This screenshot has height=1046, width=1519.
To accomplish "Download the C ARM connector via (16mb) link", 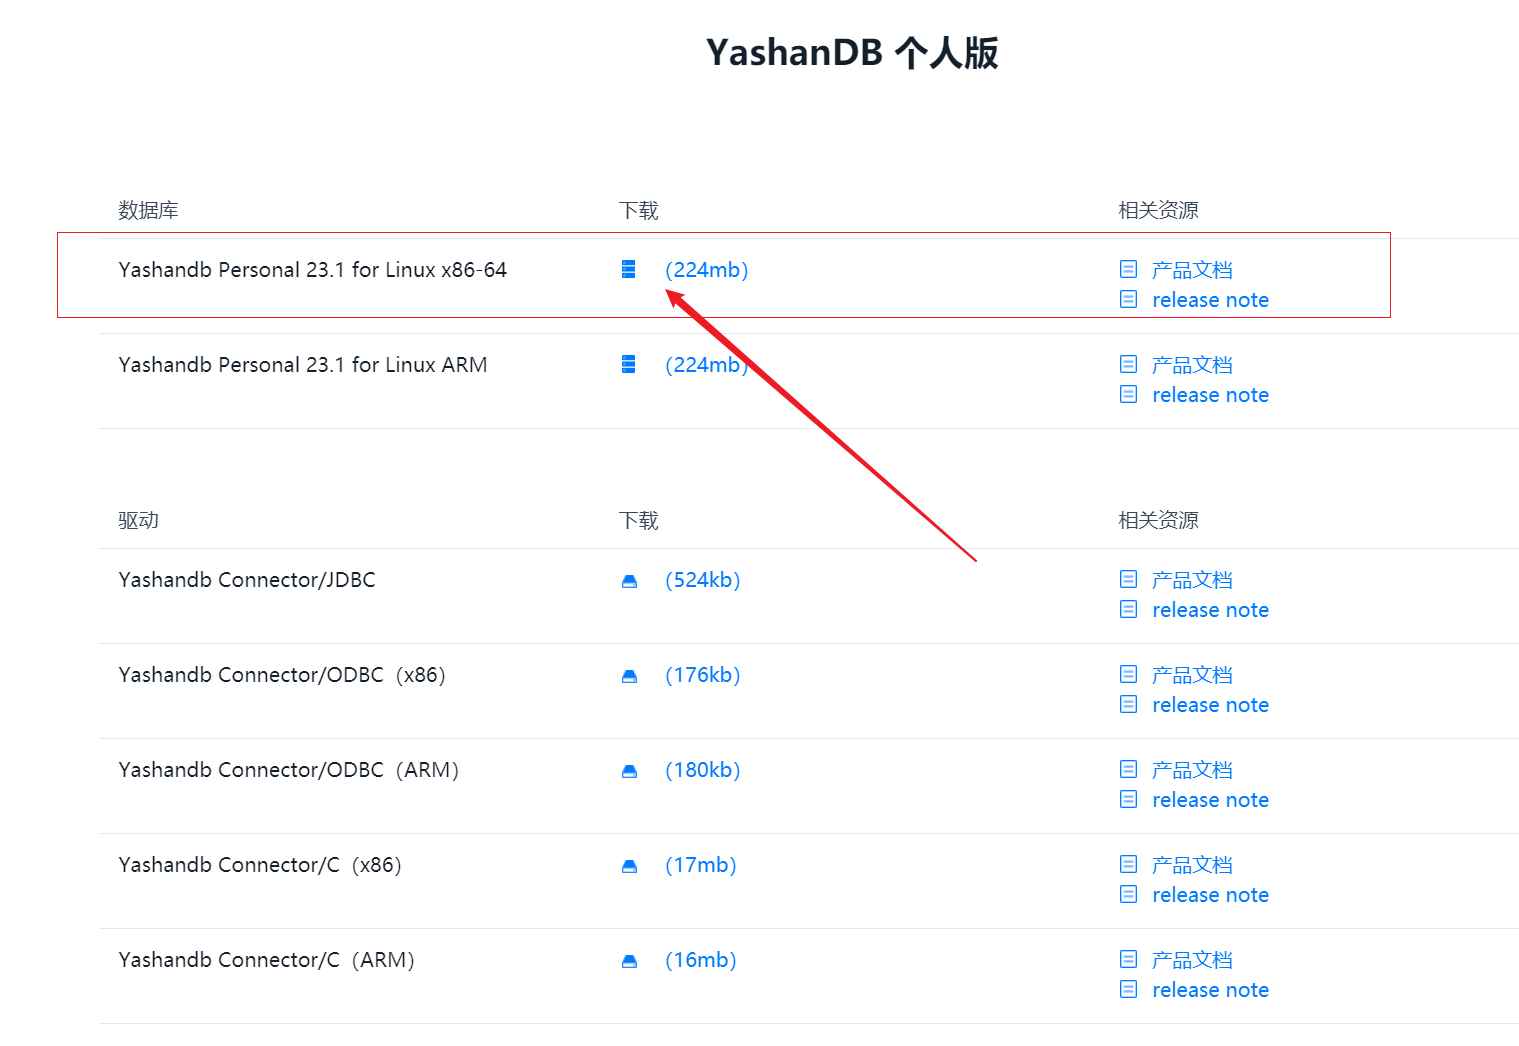I will pyautogui.click(x=701, y=960).
